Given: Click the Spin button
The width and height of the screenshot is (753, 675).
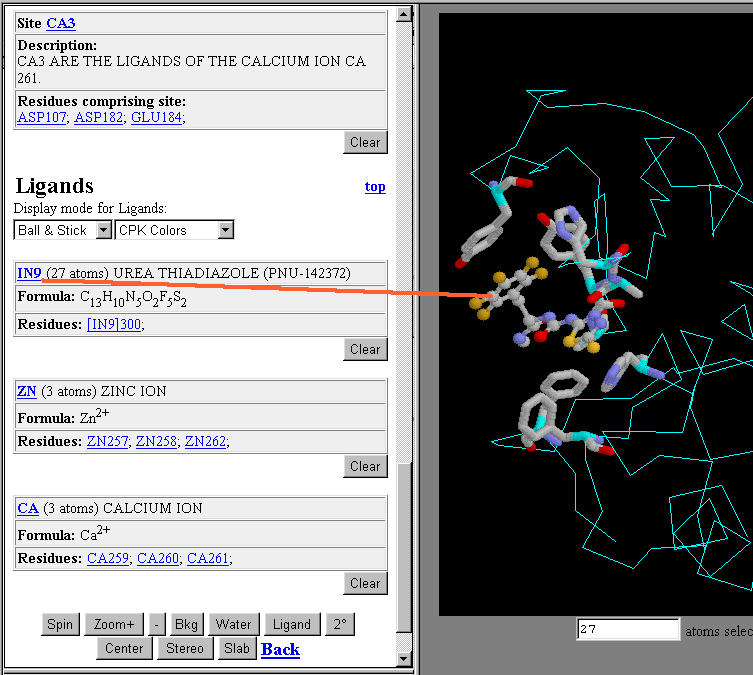Looking at the screenshot, I should coord(60,625).
